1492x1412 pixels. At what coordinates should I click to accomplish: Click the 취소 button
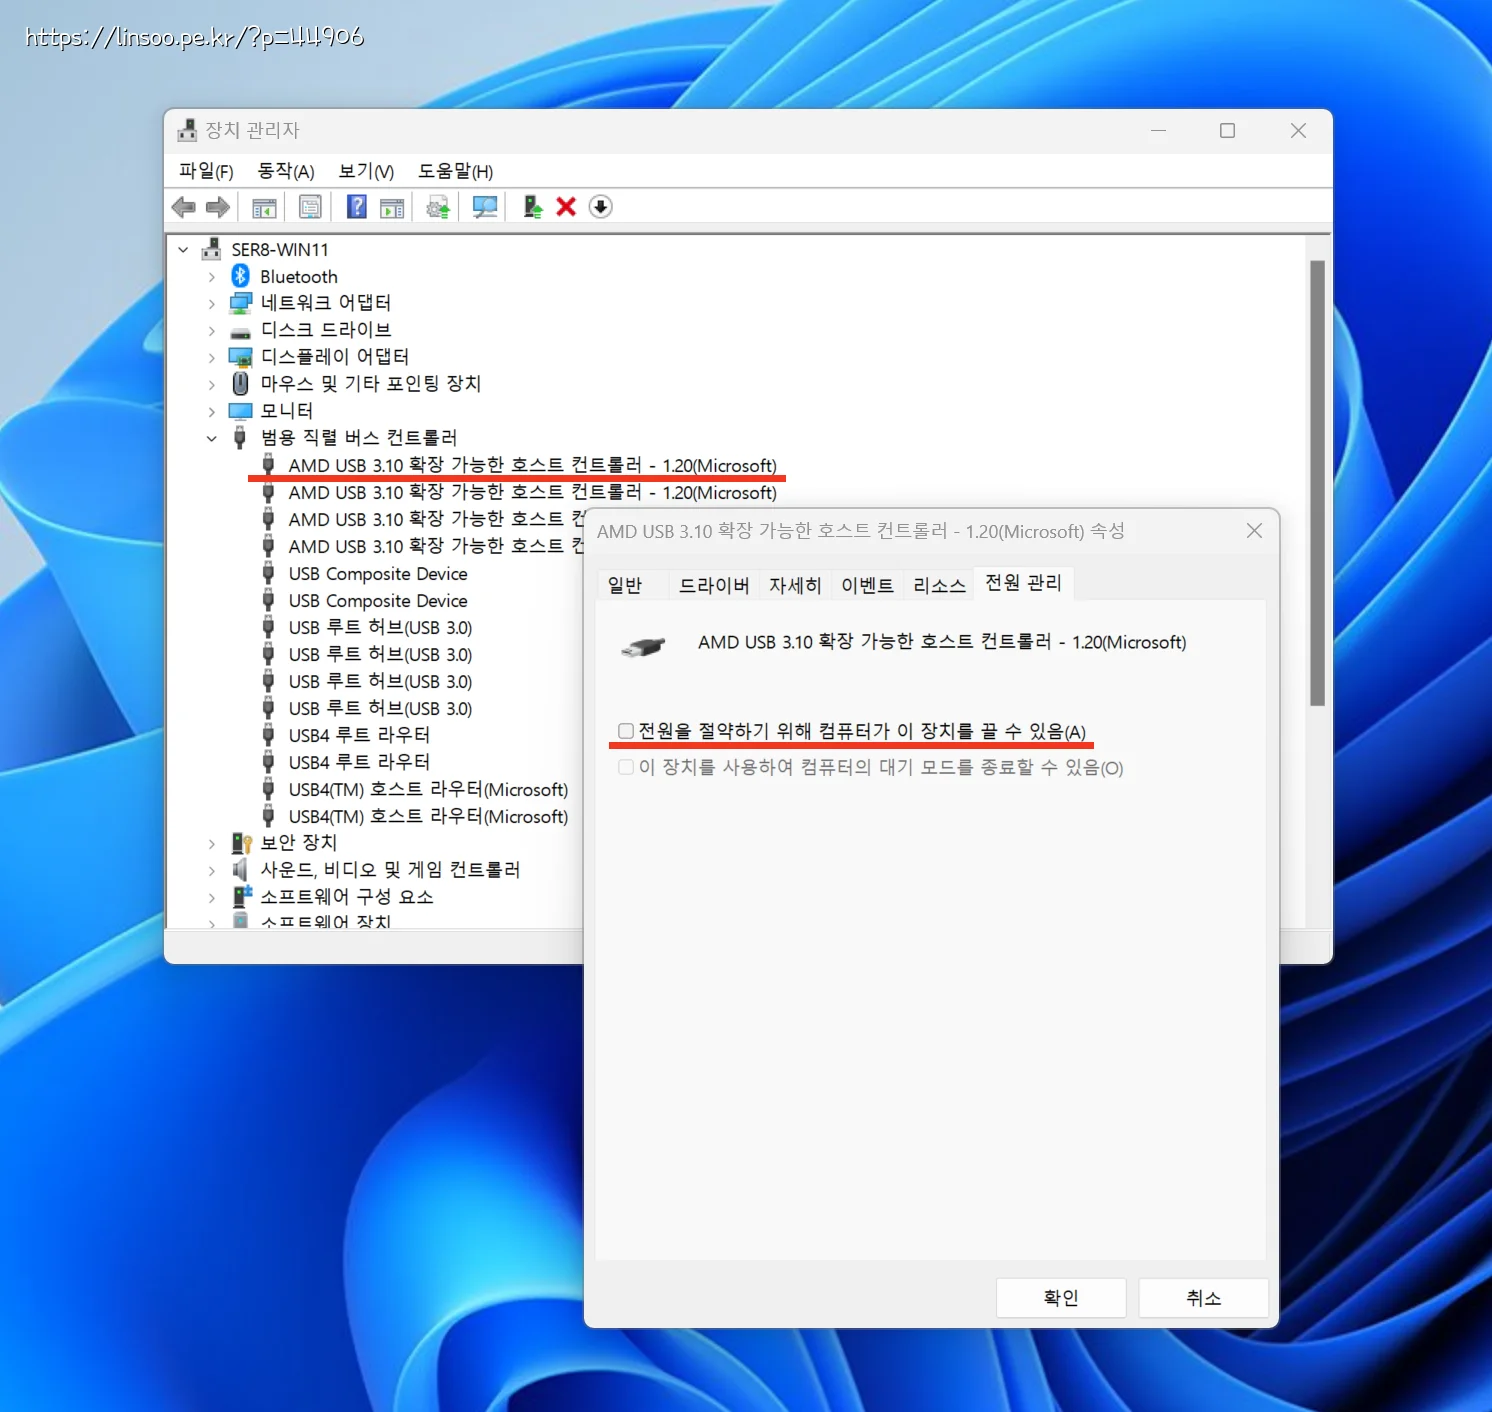[1203, 1298]
